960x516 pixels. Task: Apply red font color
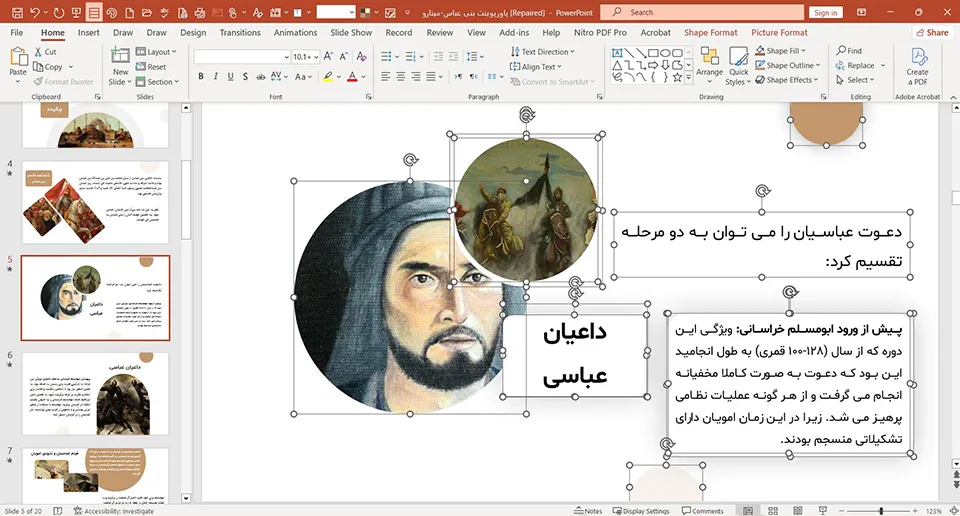click(352, 77)
